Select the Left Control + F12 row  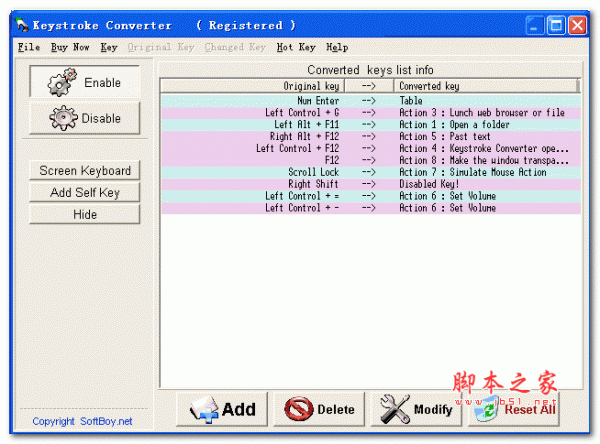pos(370,148)
